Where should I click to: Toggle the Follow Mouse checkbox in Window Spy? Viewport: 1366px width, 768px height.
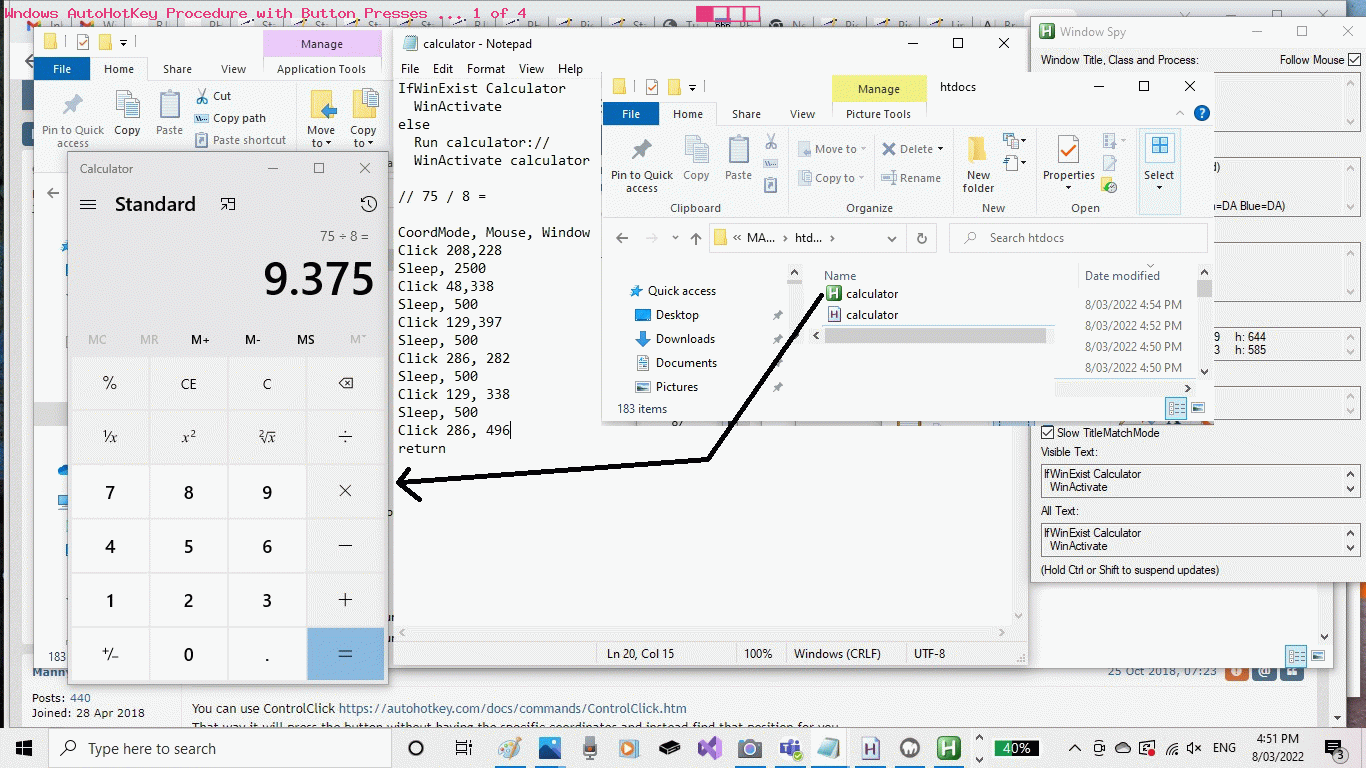click(x=1354, y=60)
